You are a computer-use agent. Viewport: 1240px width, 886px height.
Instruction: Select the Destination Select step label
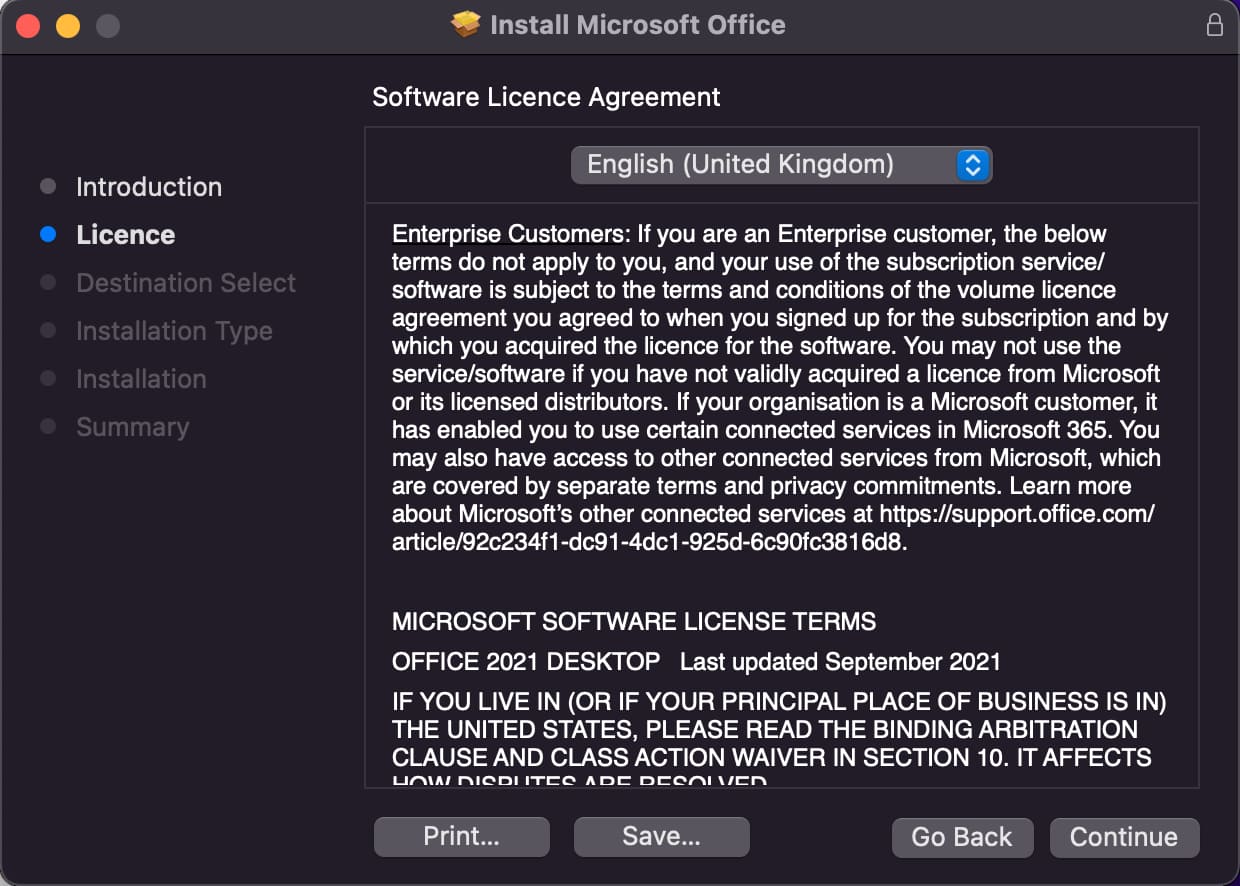click(186, 283)
